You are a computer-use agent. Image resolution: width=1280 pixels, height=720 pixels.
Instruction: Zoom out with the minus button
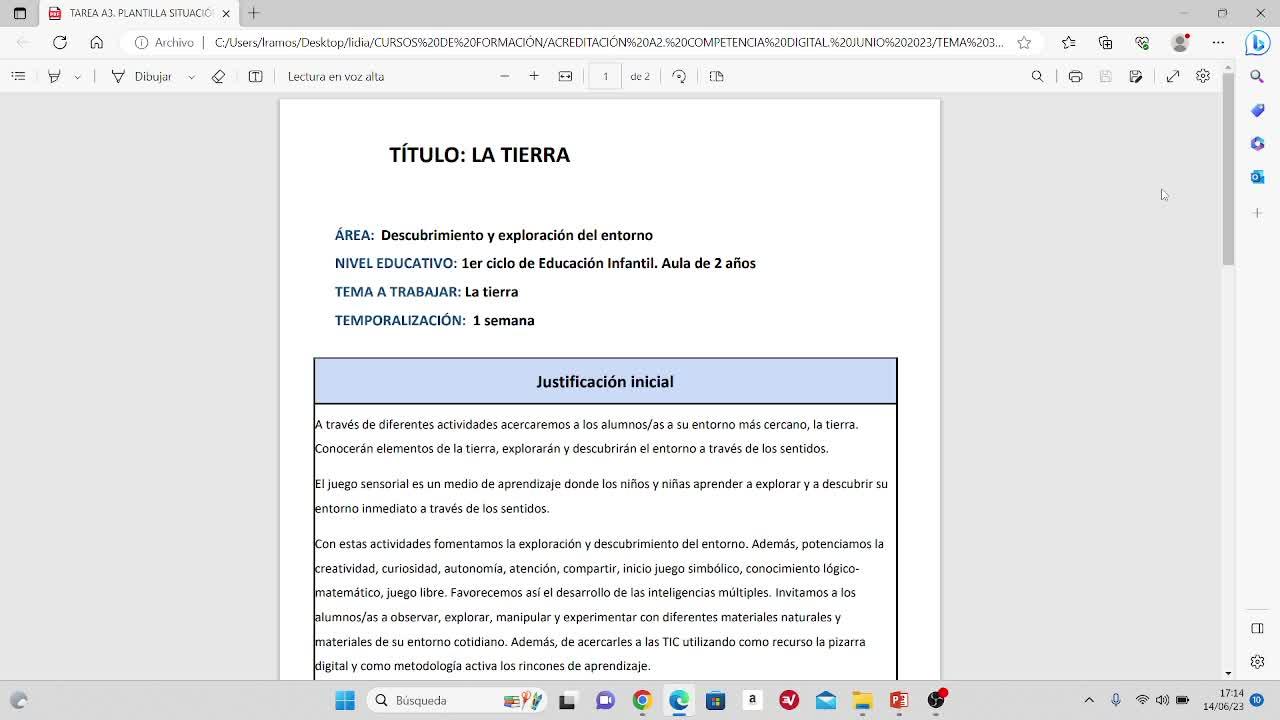pos(504,76)
